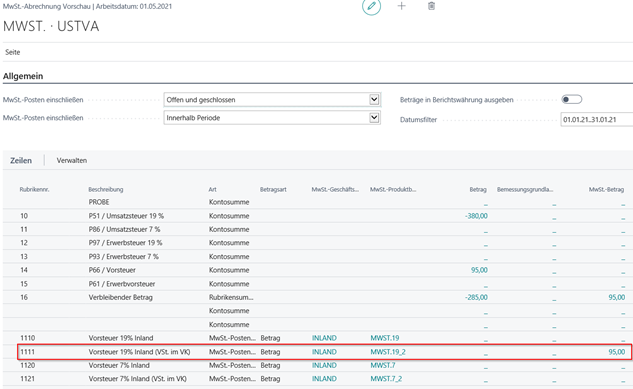The image size is (633, 389).
Task: Select the 'Vorsteuer 7% Inland' description in row 1120
Action: 119,365
